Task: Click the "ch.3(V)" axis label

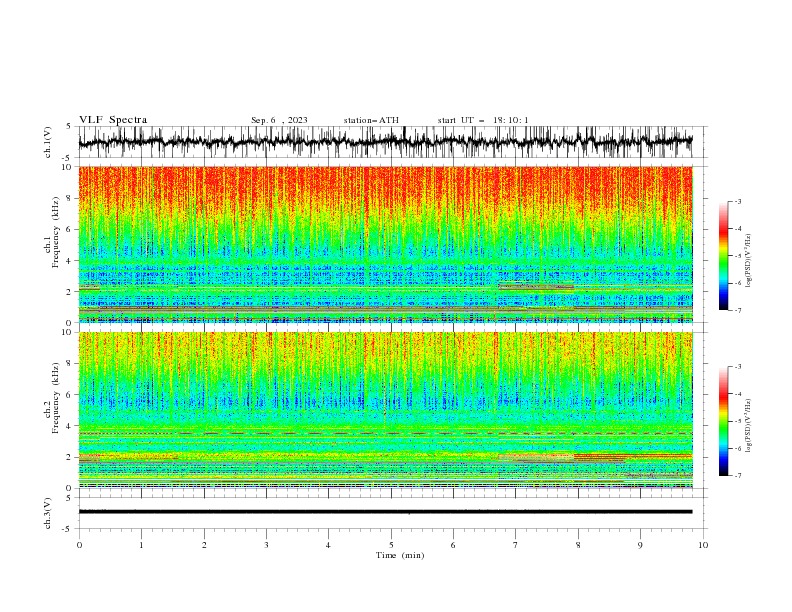Action: pos(48,513)
